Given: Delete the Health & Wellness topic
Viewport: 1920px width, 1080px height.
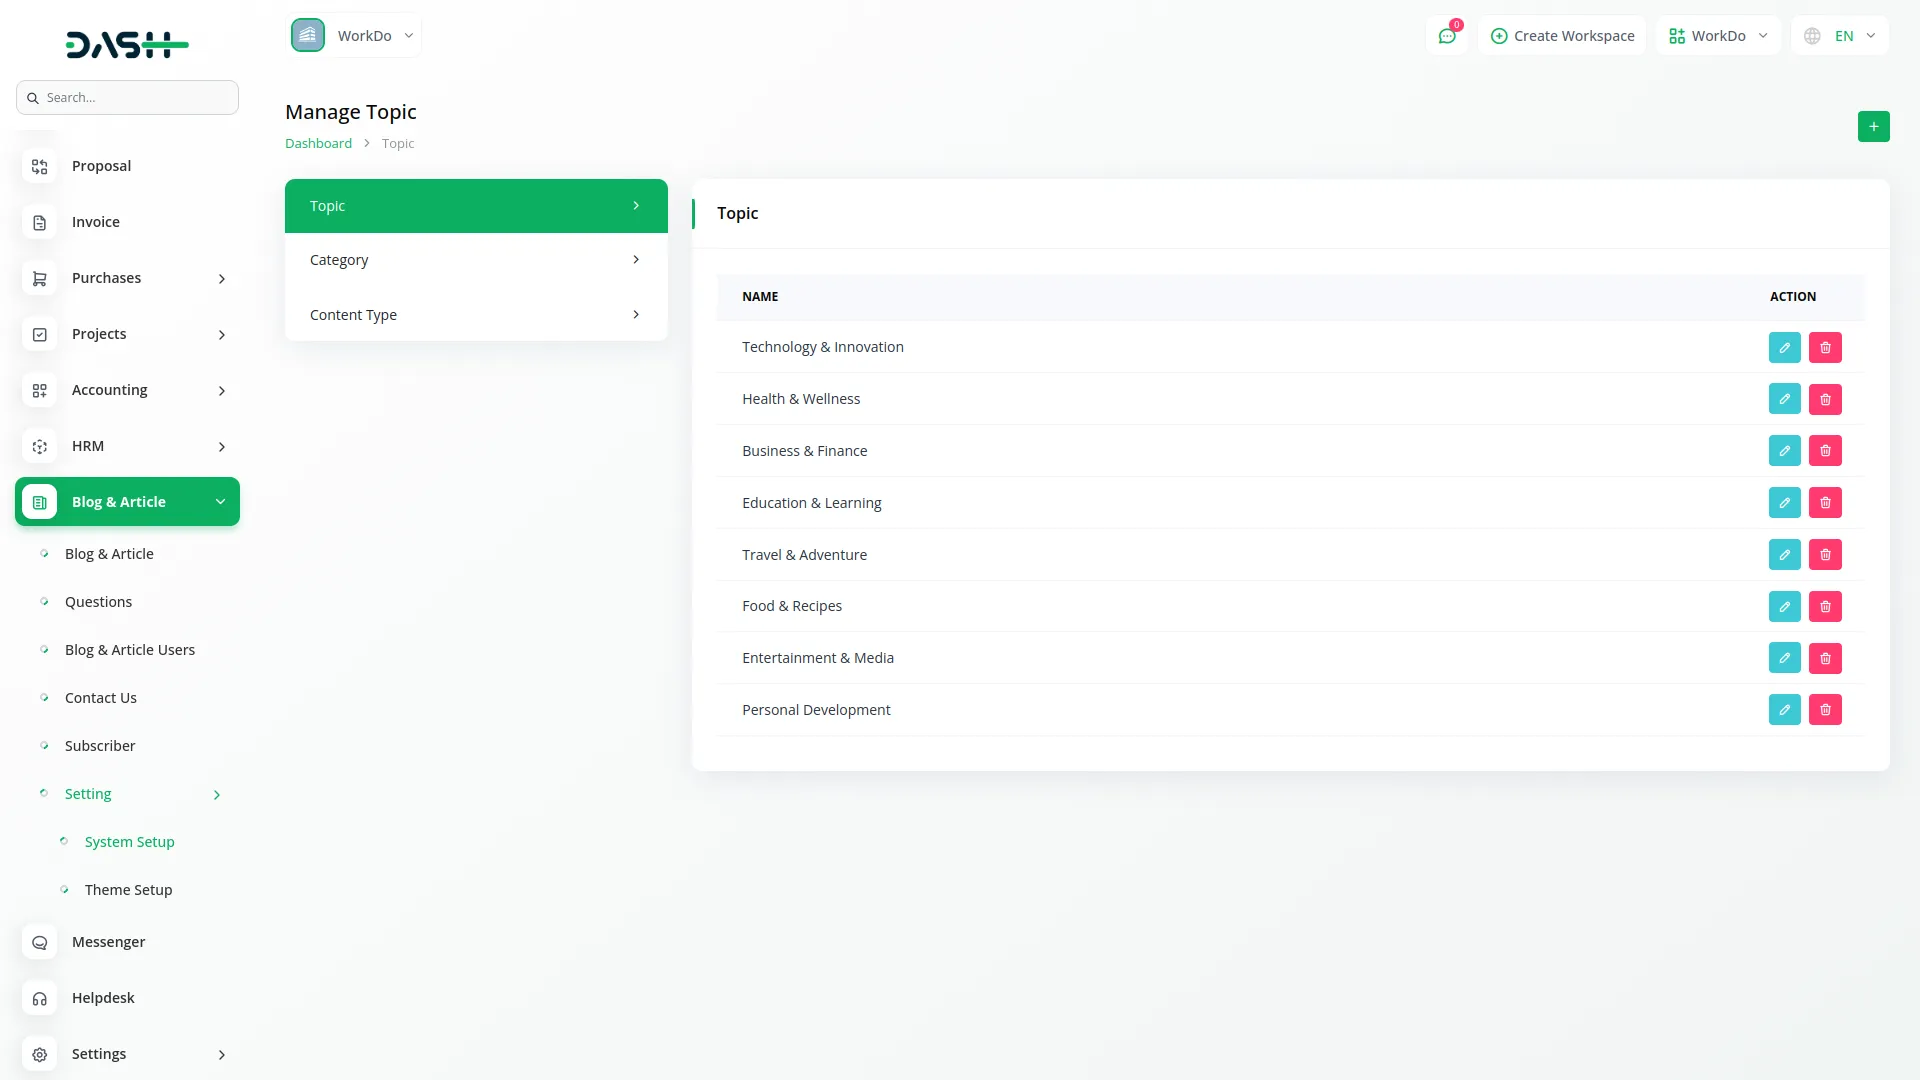Looking at the screenshot, I should [x=1825, y=399].
